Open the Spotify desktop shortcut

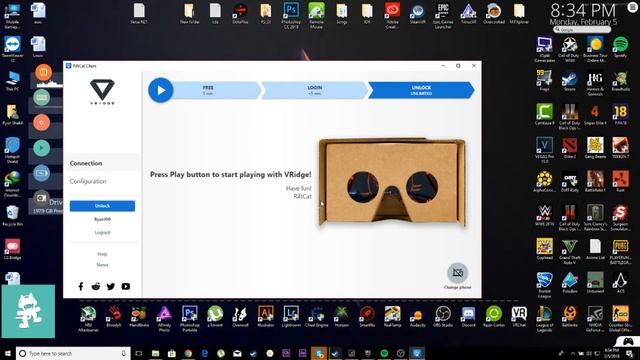tap(620, 47)
